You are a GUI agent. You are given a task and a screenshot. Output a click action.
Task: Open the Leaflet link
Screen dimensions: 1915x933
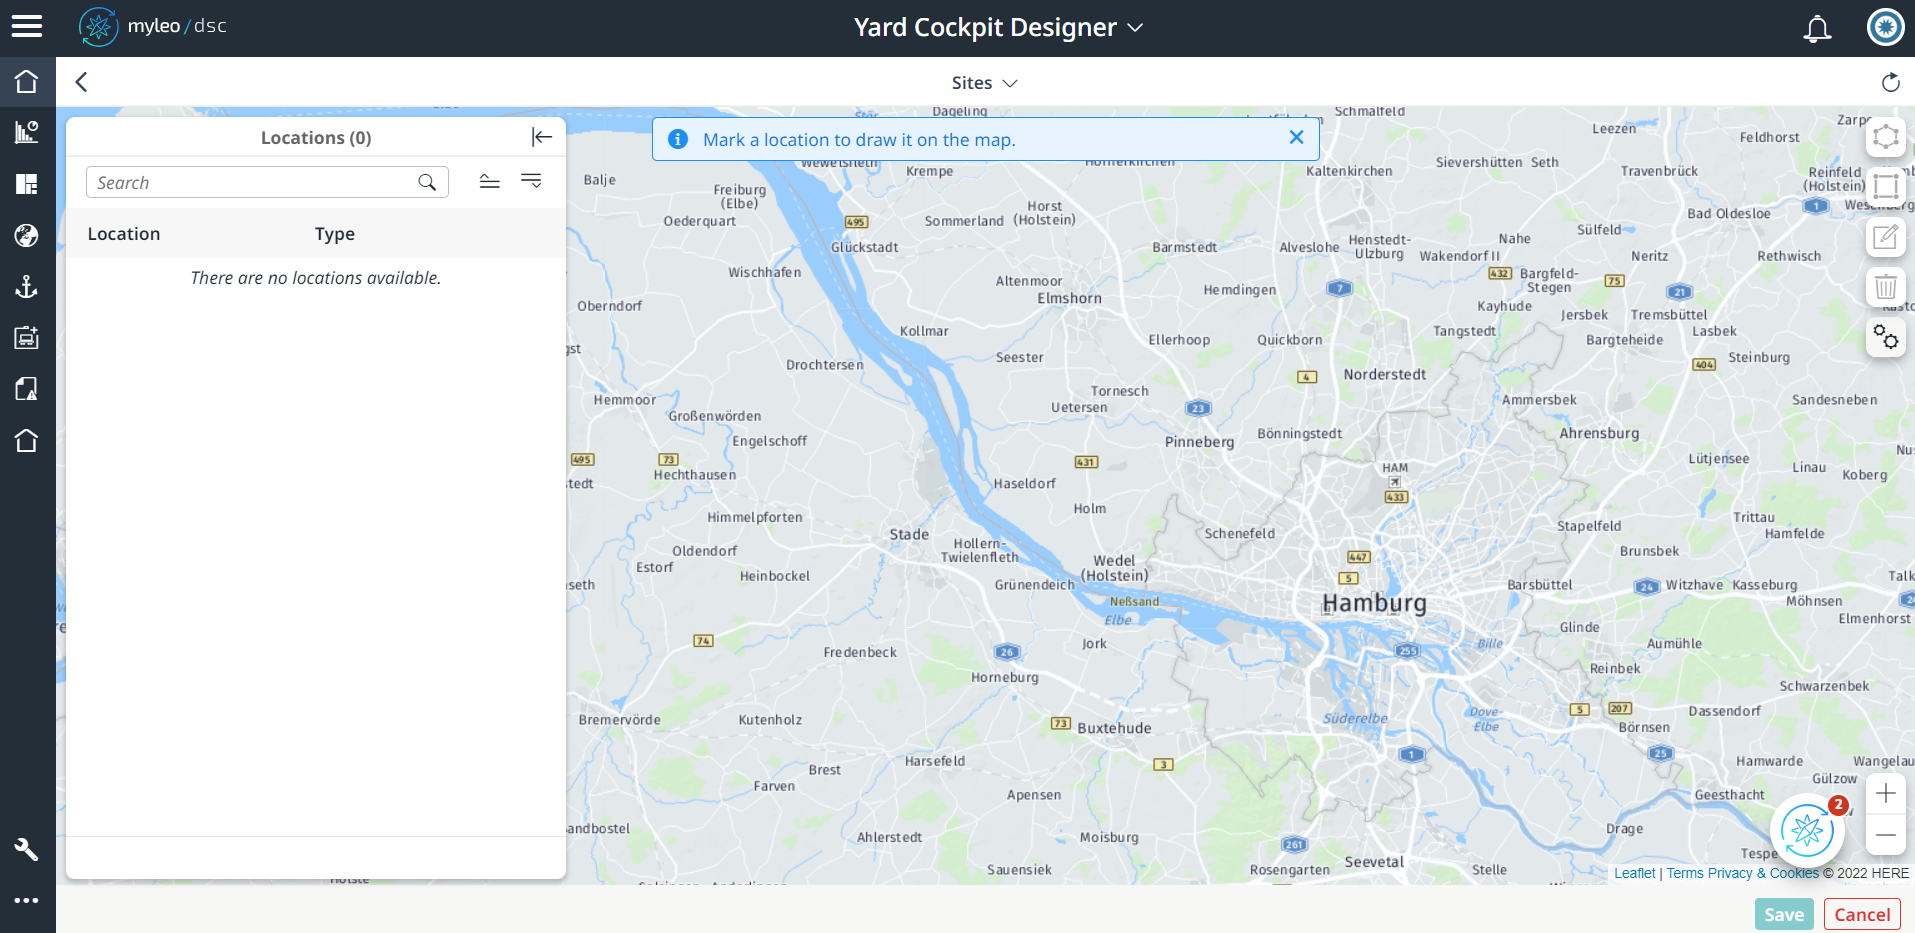pyautogui.click(x=1634, y=873)
